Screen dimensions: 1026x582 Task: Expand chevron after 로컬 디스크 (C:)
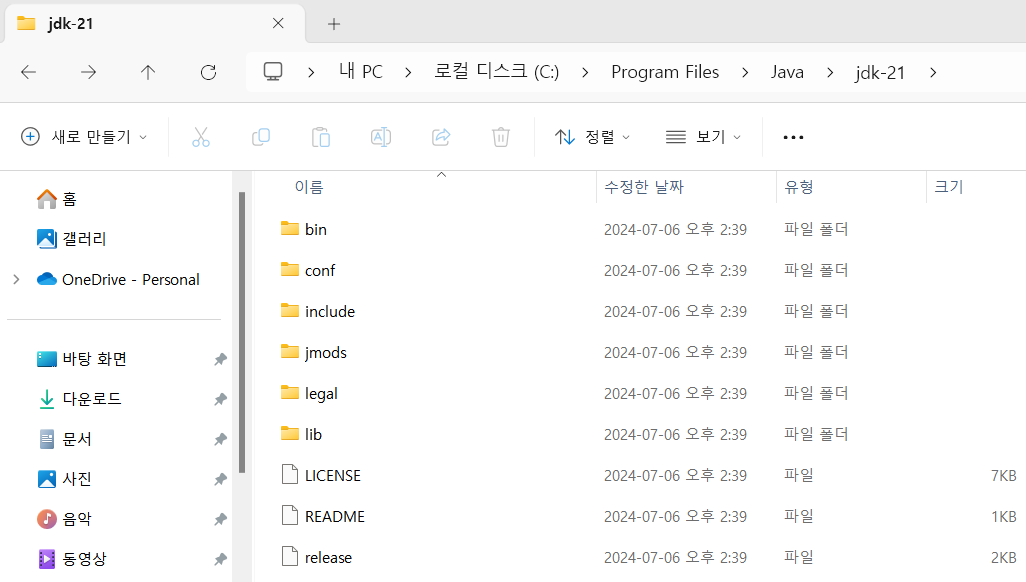pos(585,72)
